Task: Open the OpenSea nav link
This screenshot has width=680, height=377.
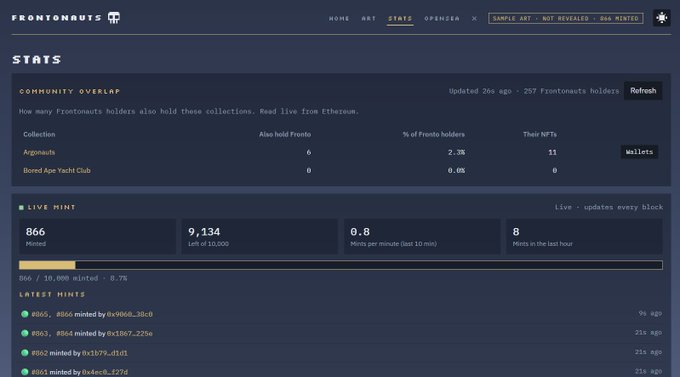Action: pyautogui.click(x=441, y=18)
